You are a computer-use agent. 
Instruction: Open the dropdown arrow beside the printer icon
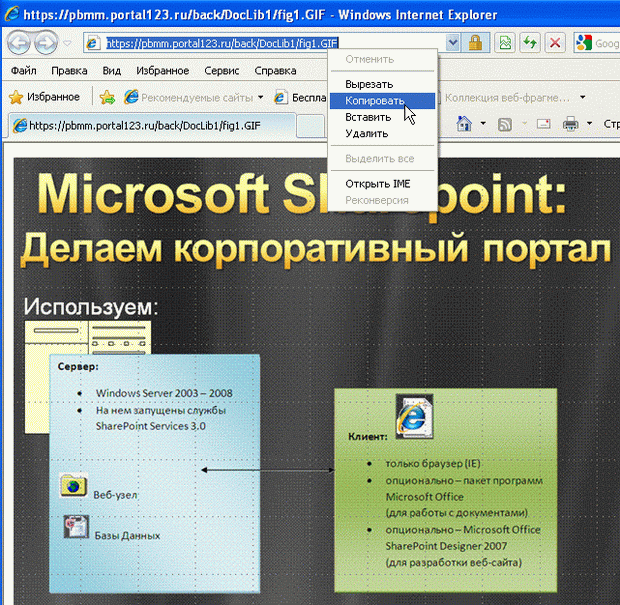589,124
